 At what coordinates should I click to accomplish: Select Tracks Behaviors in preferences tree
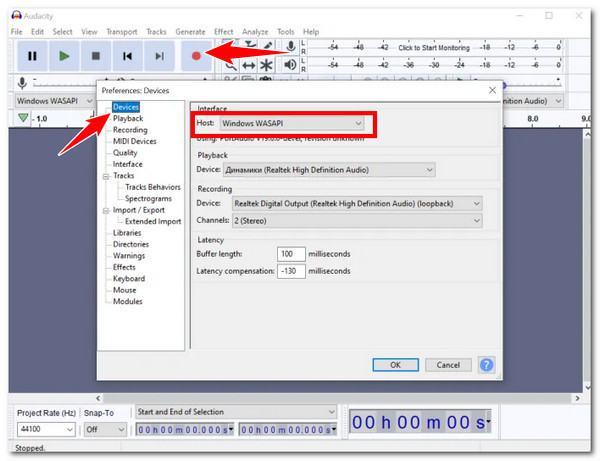pos(153,187)
